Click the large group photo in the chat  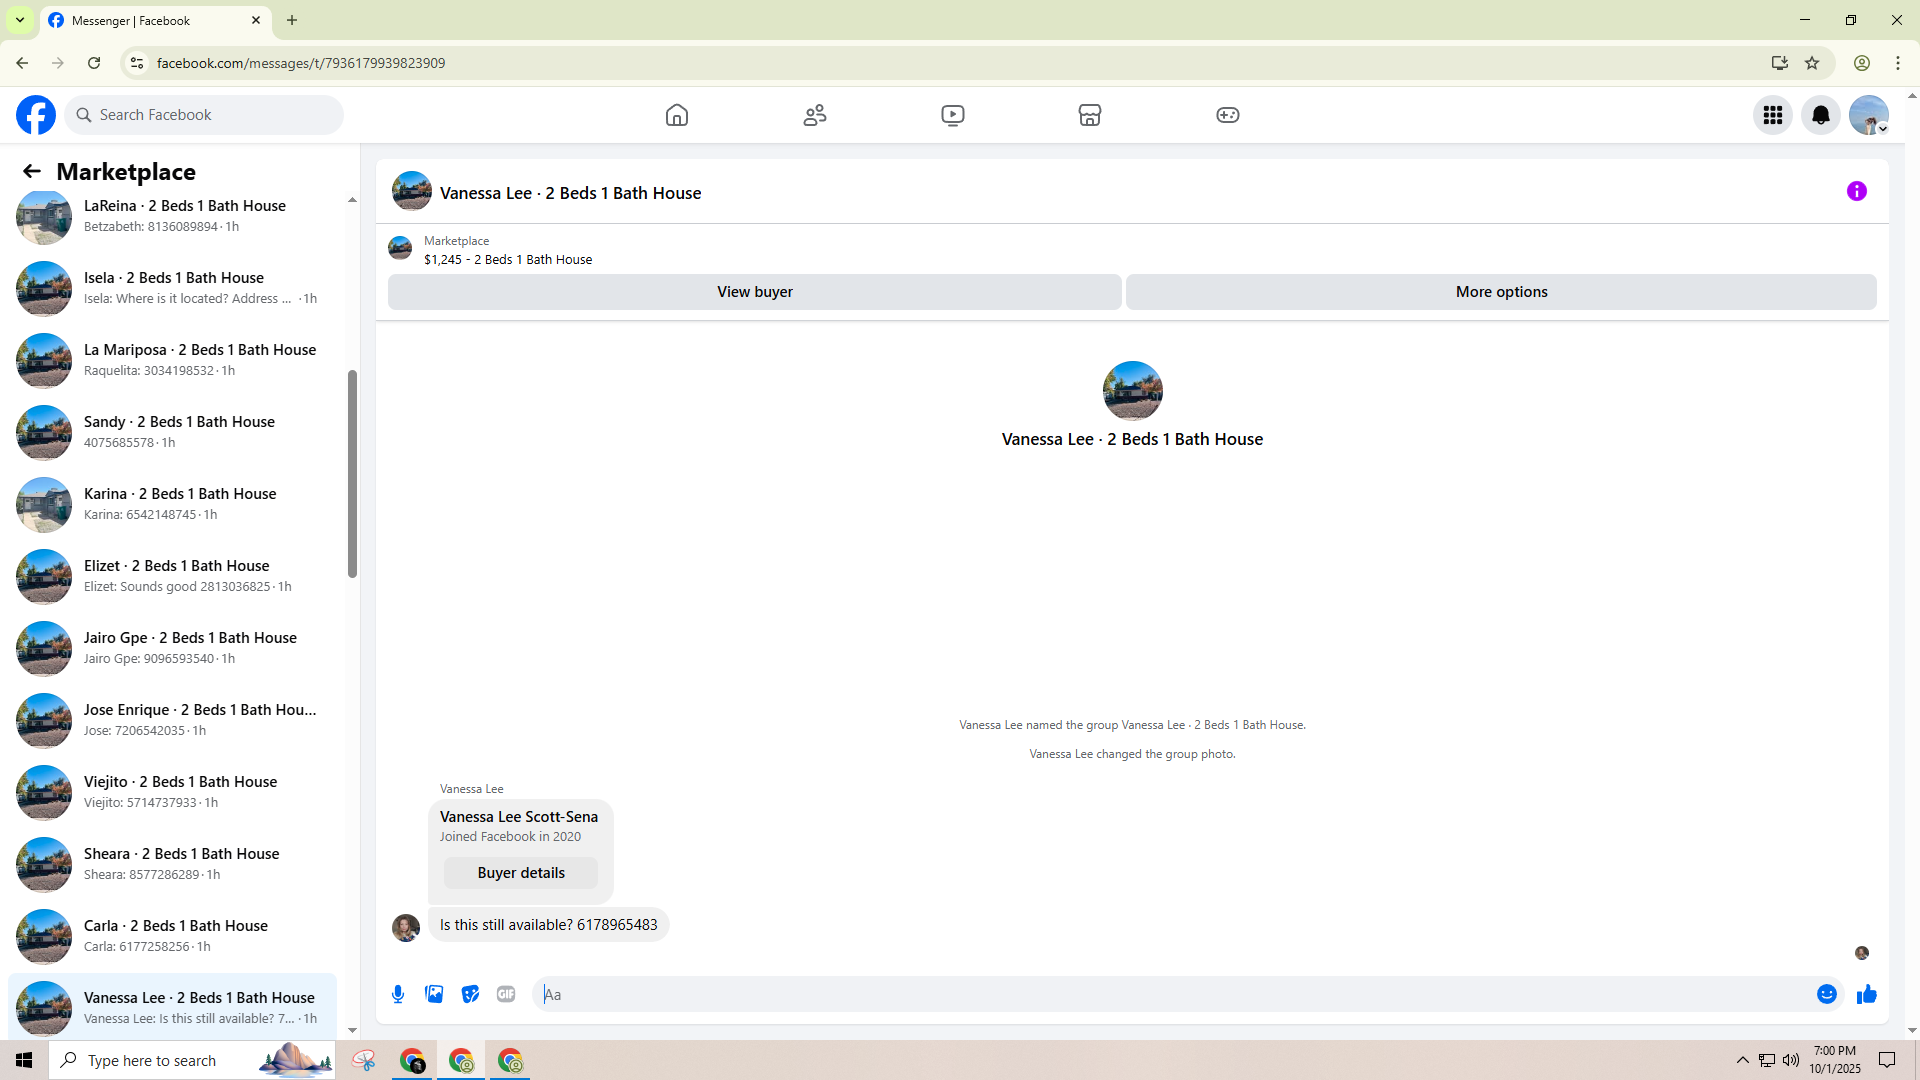[1133, 391]
